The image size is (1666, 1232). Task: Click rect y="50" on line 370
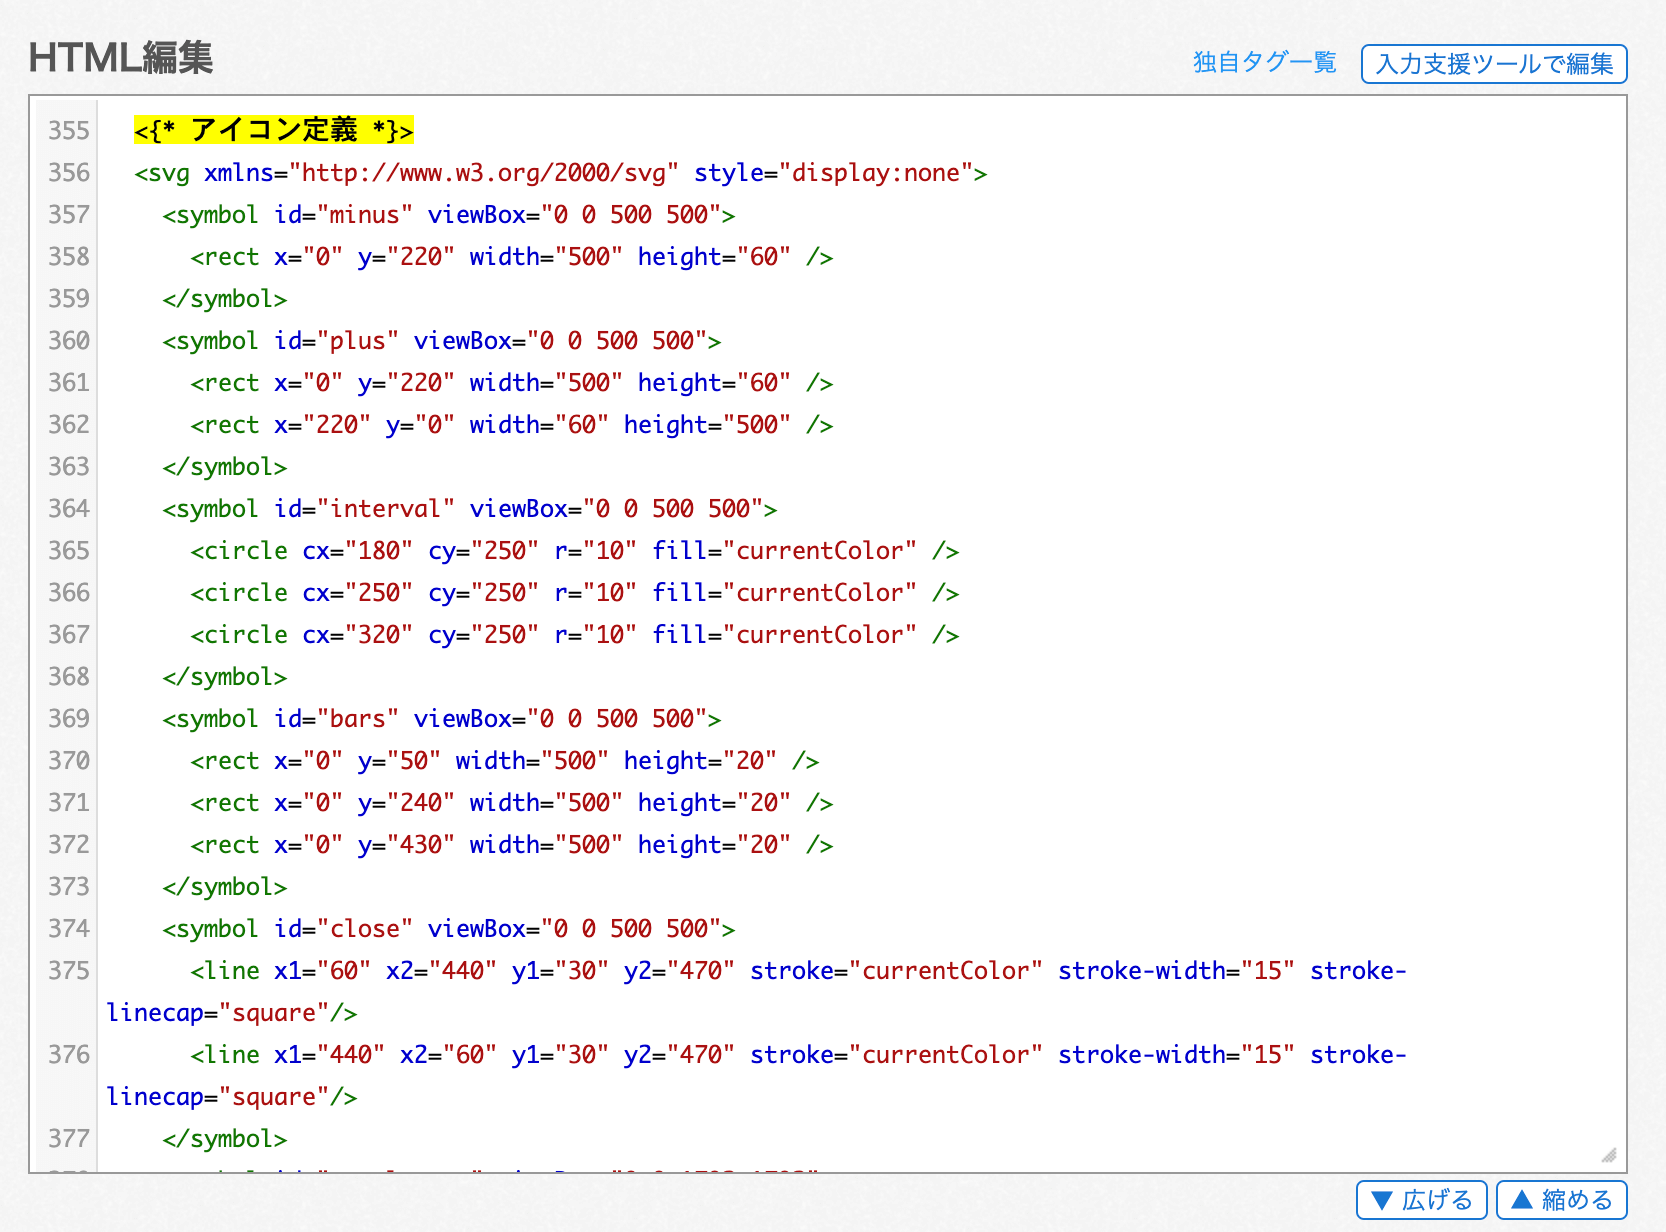[505, 761]
